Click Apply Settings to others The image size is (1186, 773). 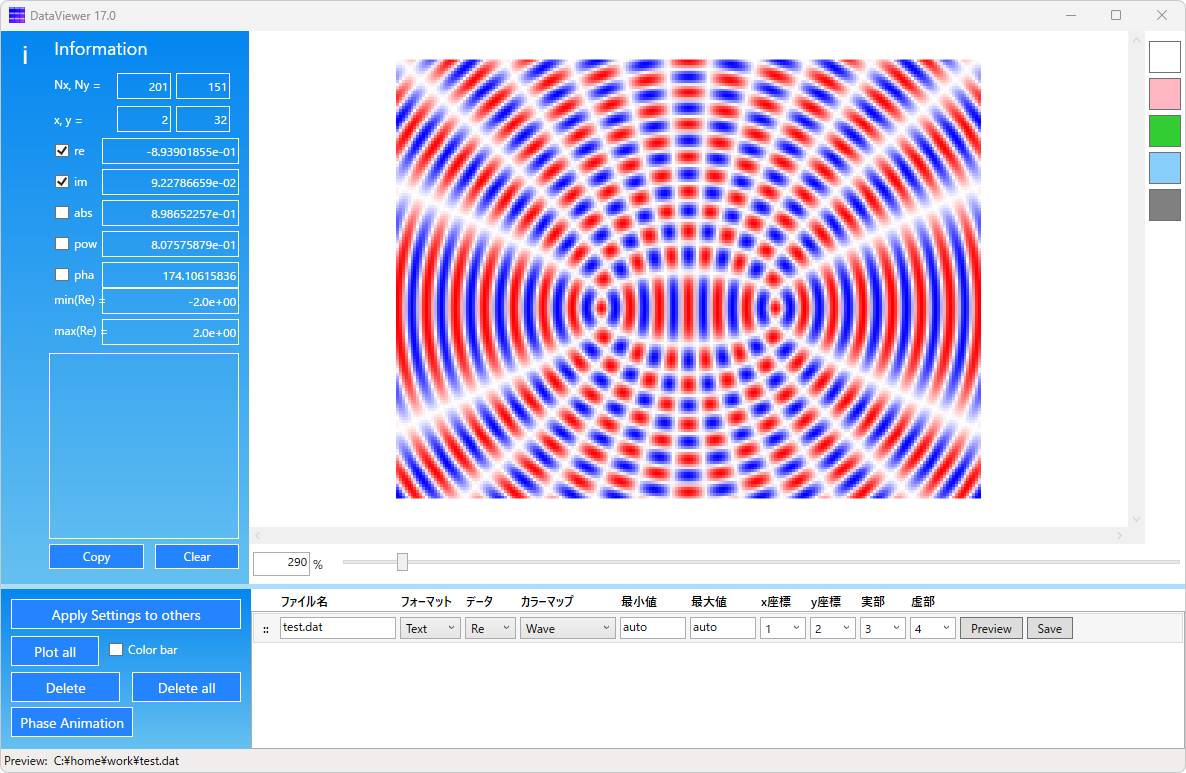[126, 615]
